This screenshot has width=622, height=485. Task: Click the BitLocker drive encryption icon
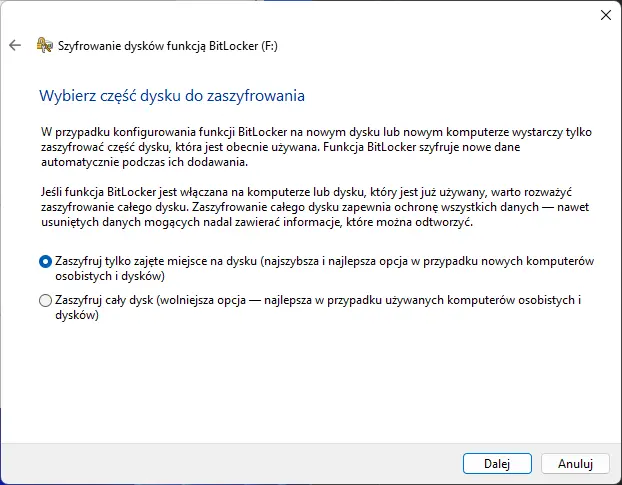[x=45, y=45]
